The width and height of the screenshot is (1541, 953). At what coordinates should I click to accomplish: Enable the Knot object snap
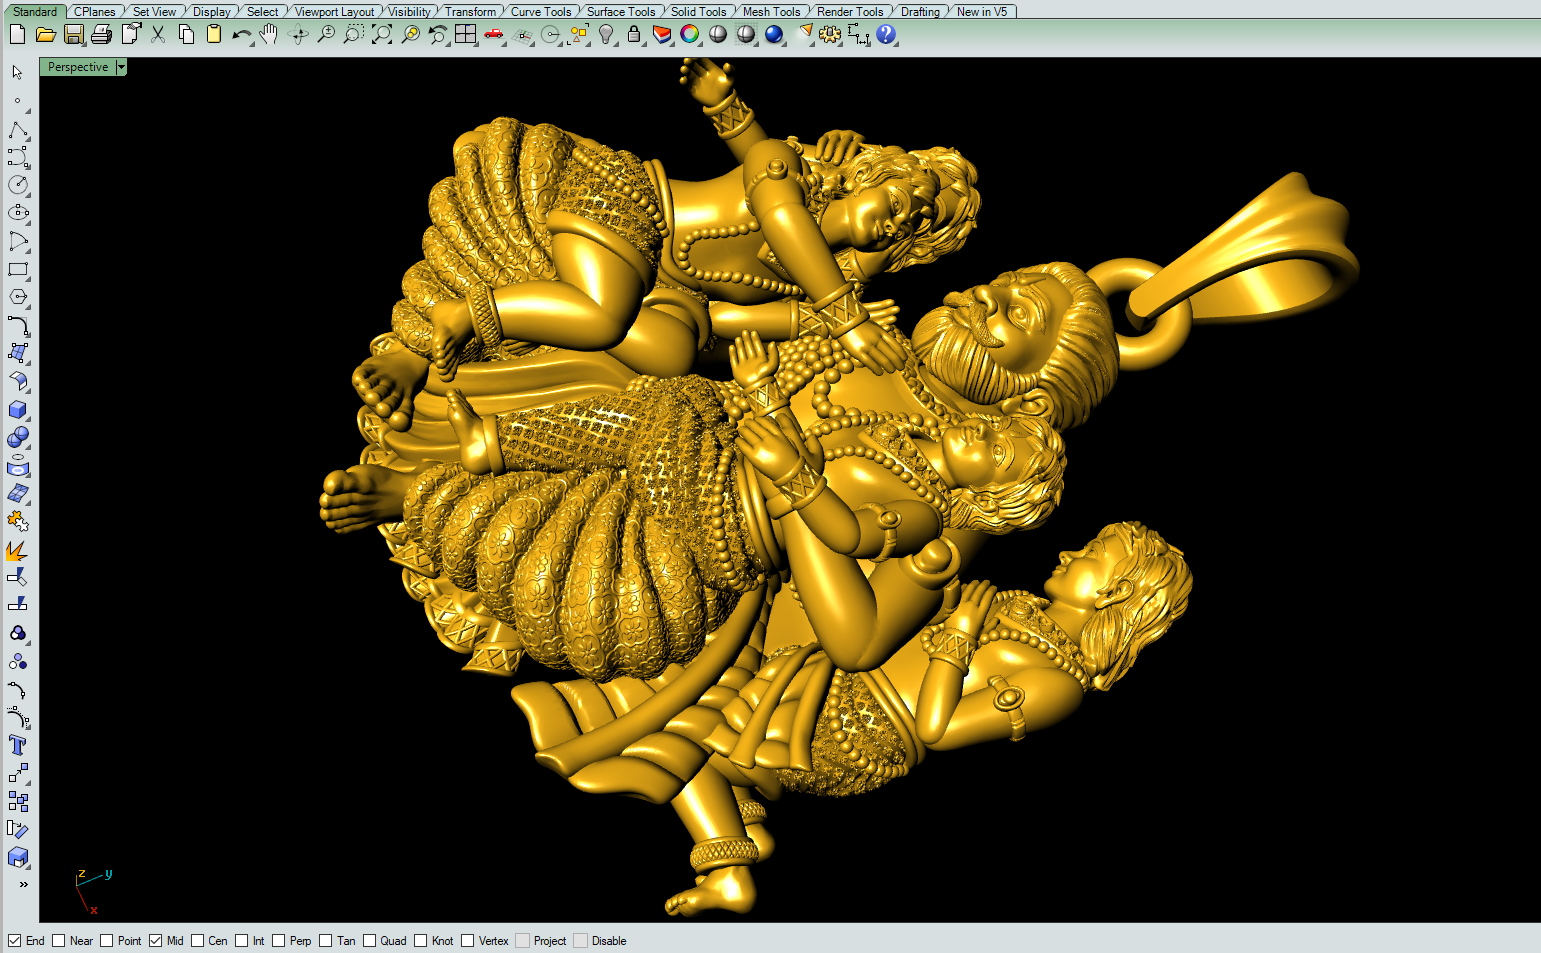pos(421,941)
